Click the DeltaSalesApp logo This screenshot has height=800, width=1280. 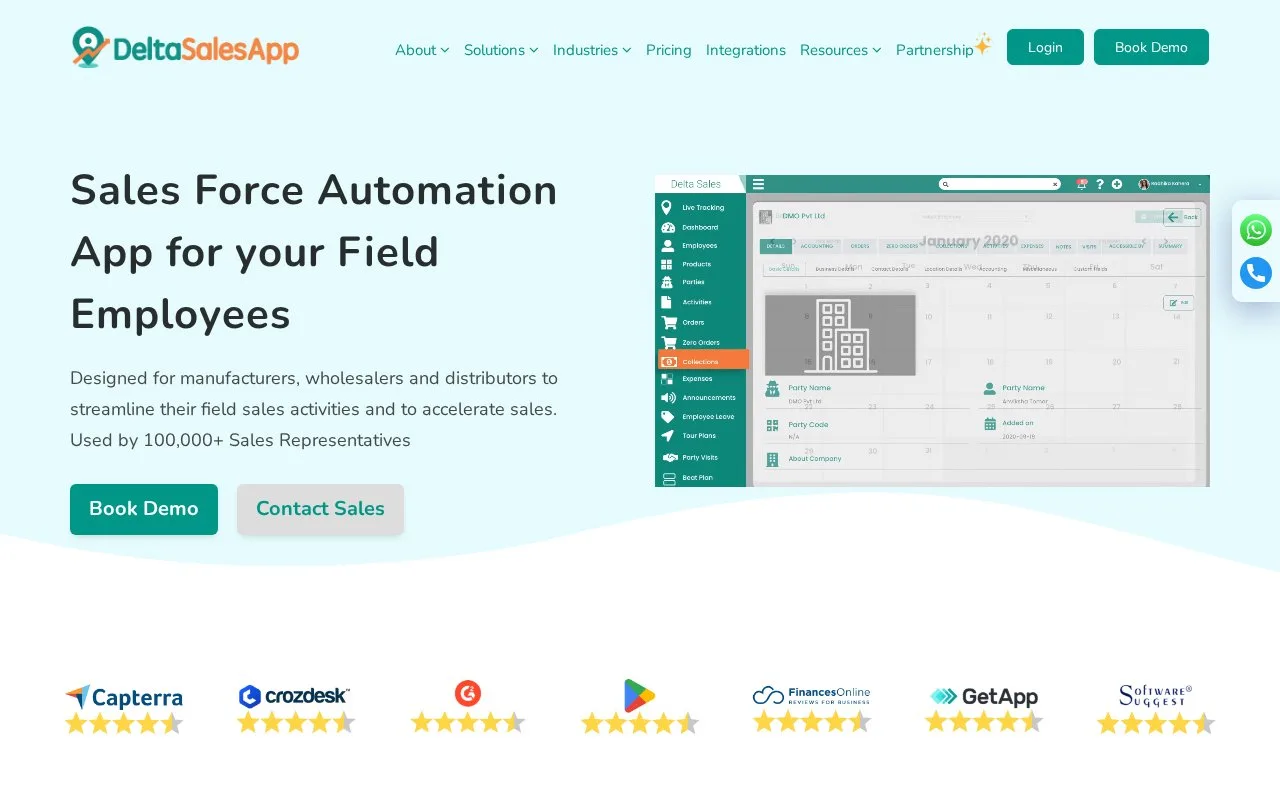coord(185,48)
